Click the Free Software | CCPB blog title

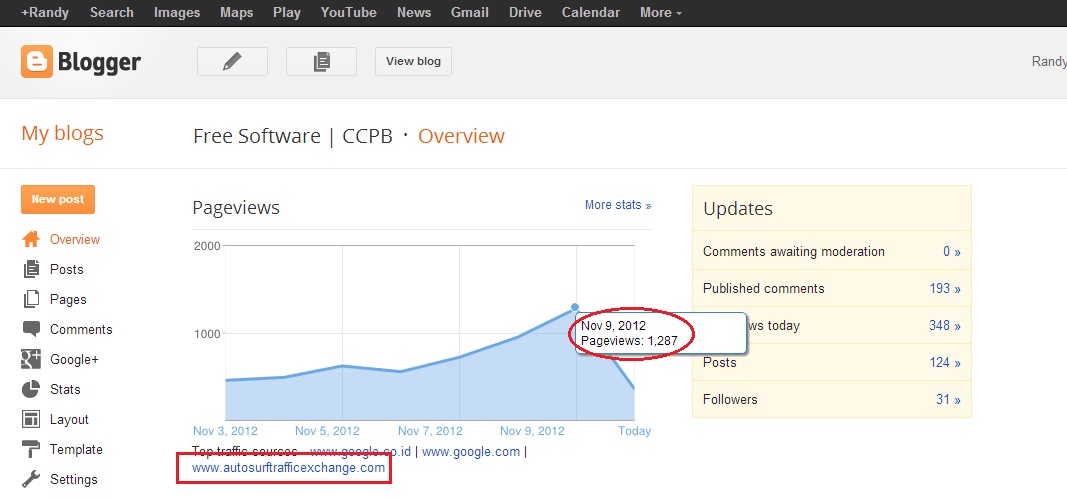pyautogui.click(x=293, y=136)
